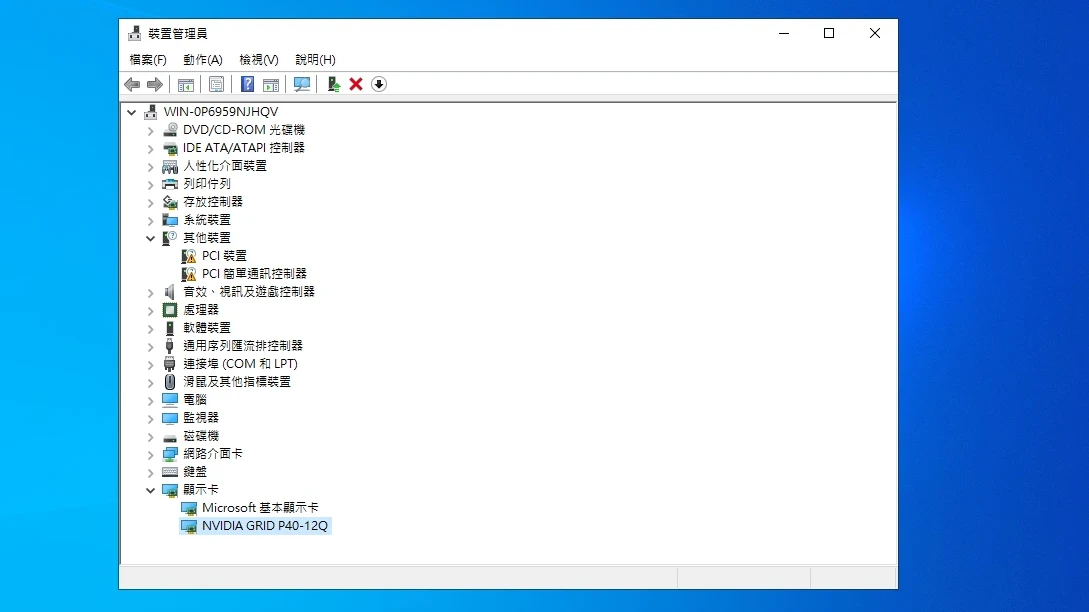Image resolution: width=1089 pixels, height=612 pixels.
Task: Select the Microsoft 基本顯示卡 entry
Action: (260, 508)
